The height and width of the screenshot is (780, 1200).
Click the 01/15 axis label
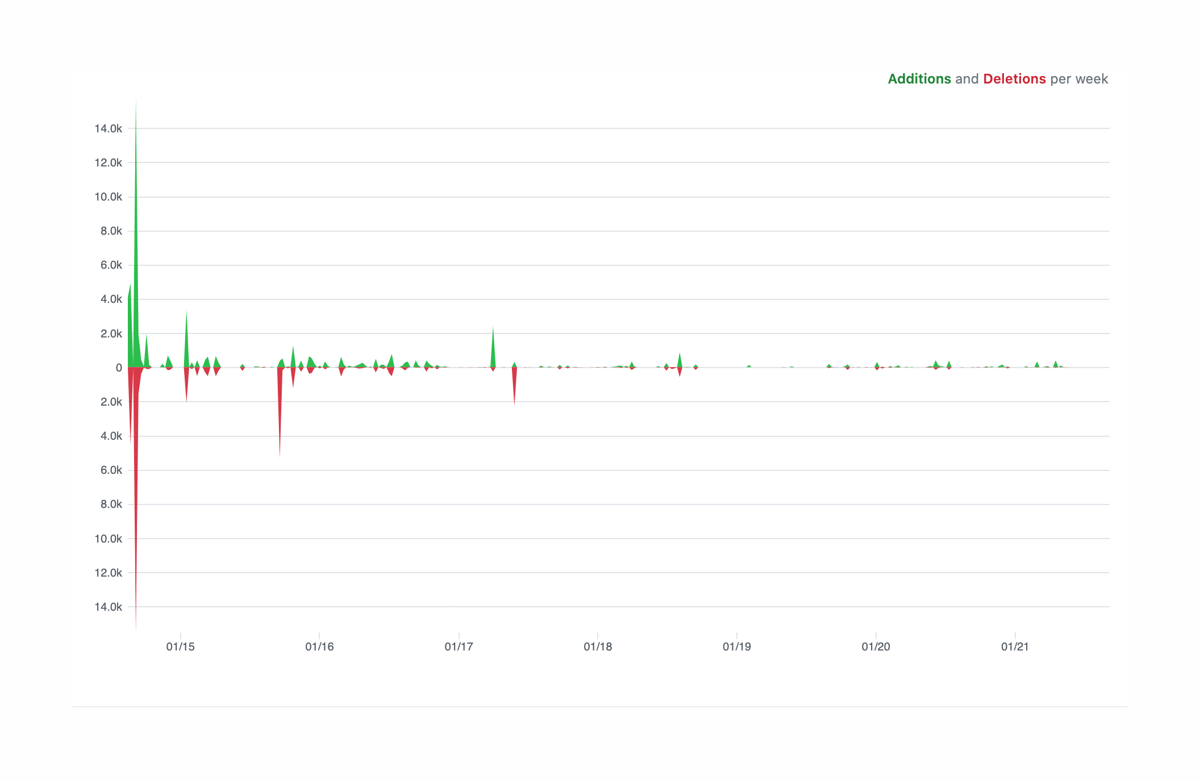[x=181, y=646]
